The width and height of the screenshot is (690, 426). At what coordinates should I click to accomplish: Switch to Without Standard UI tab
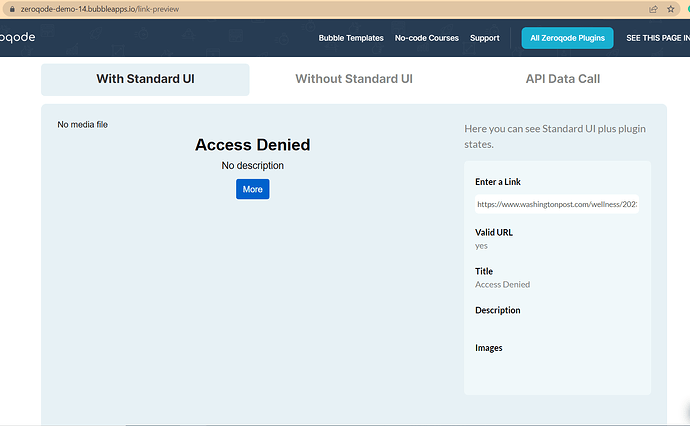tap(354, 79)
